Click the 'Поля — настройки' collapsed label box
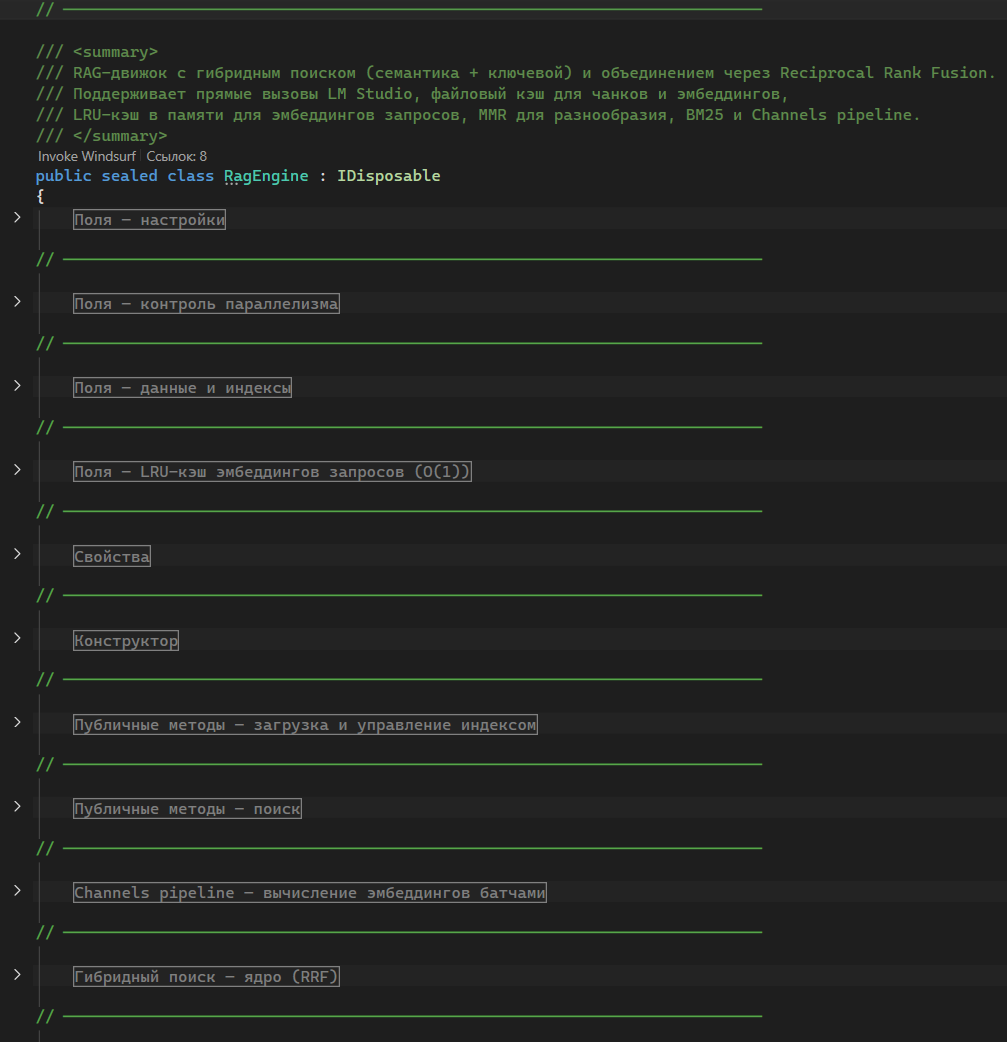Screen dimensions: 1007x1042 150,221
